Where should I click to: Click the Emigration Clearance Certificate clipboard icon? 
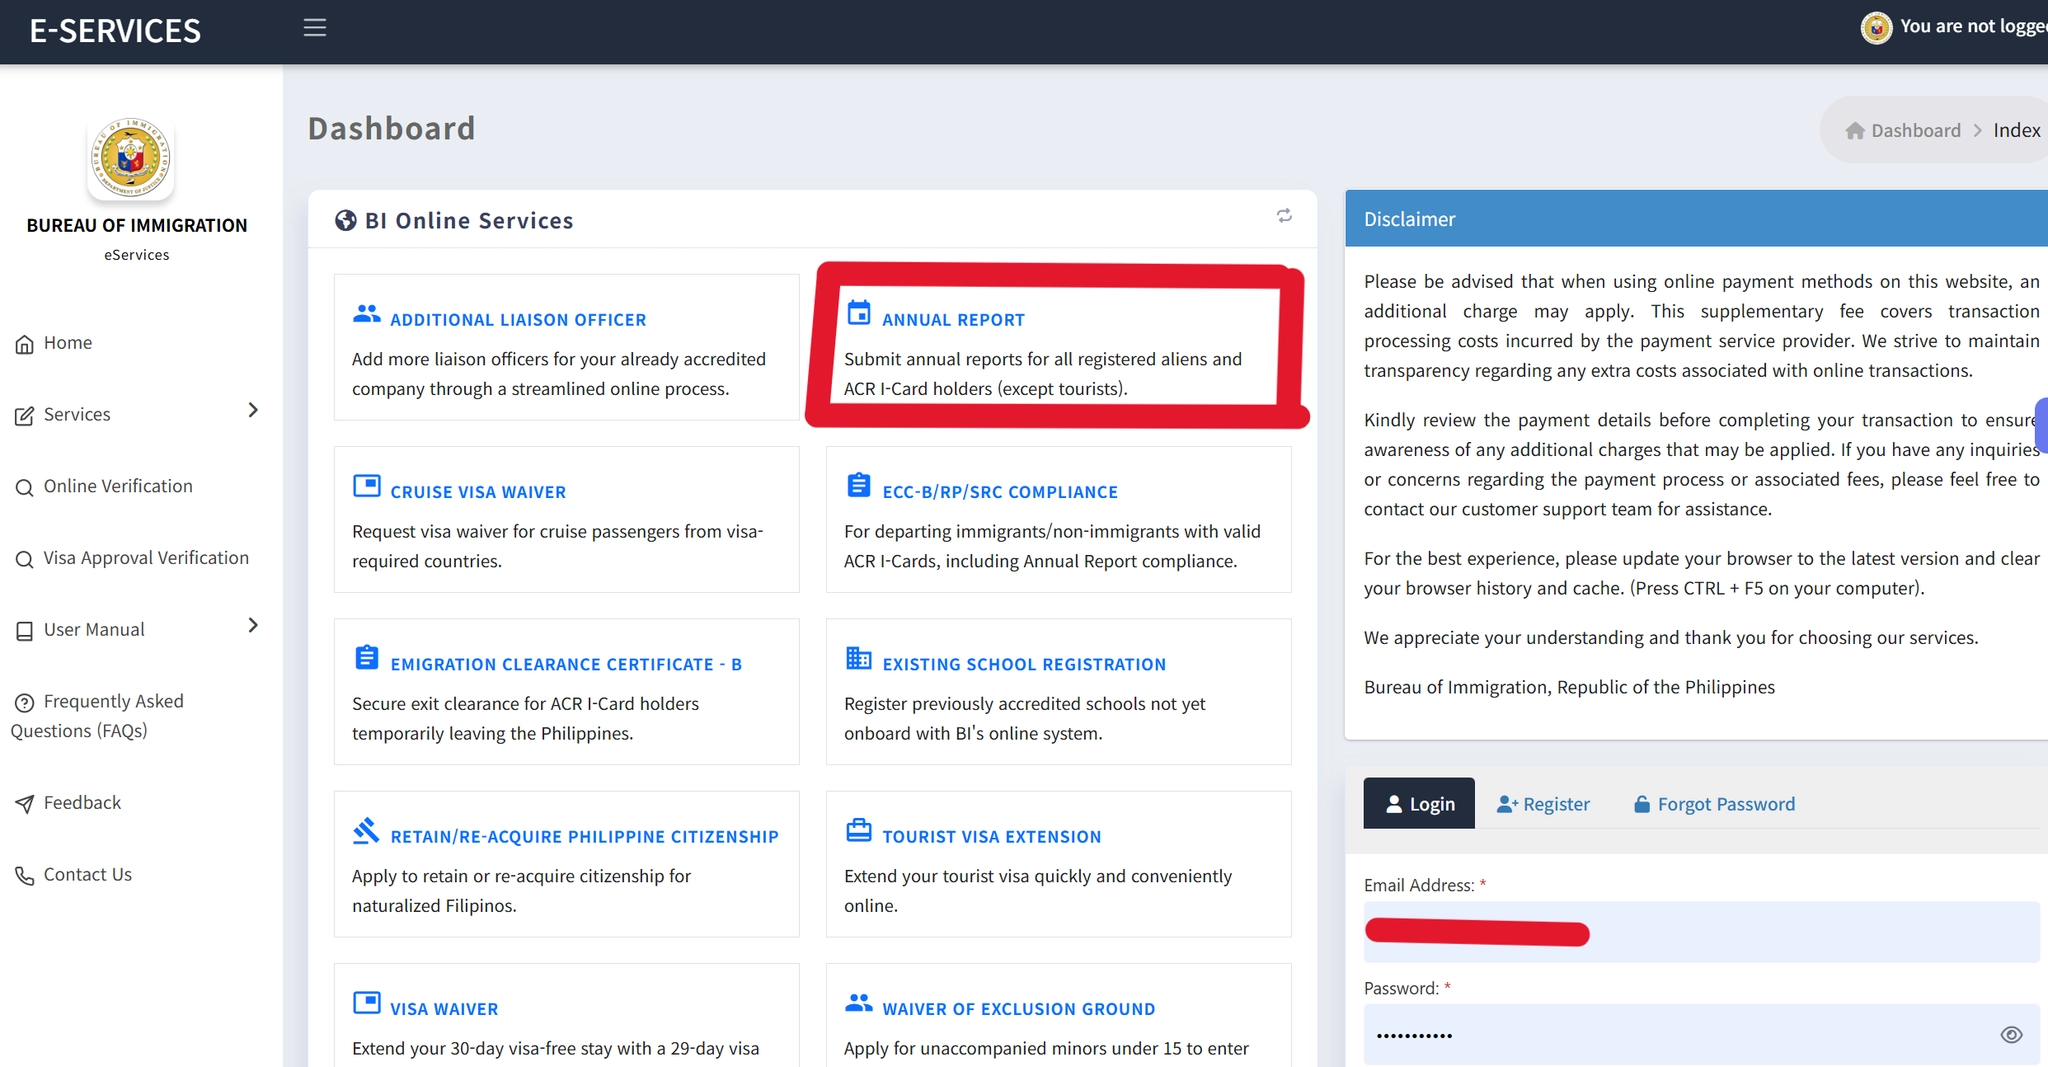tap(367, 657)
